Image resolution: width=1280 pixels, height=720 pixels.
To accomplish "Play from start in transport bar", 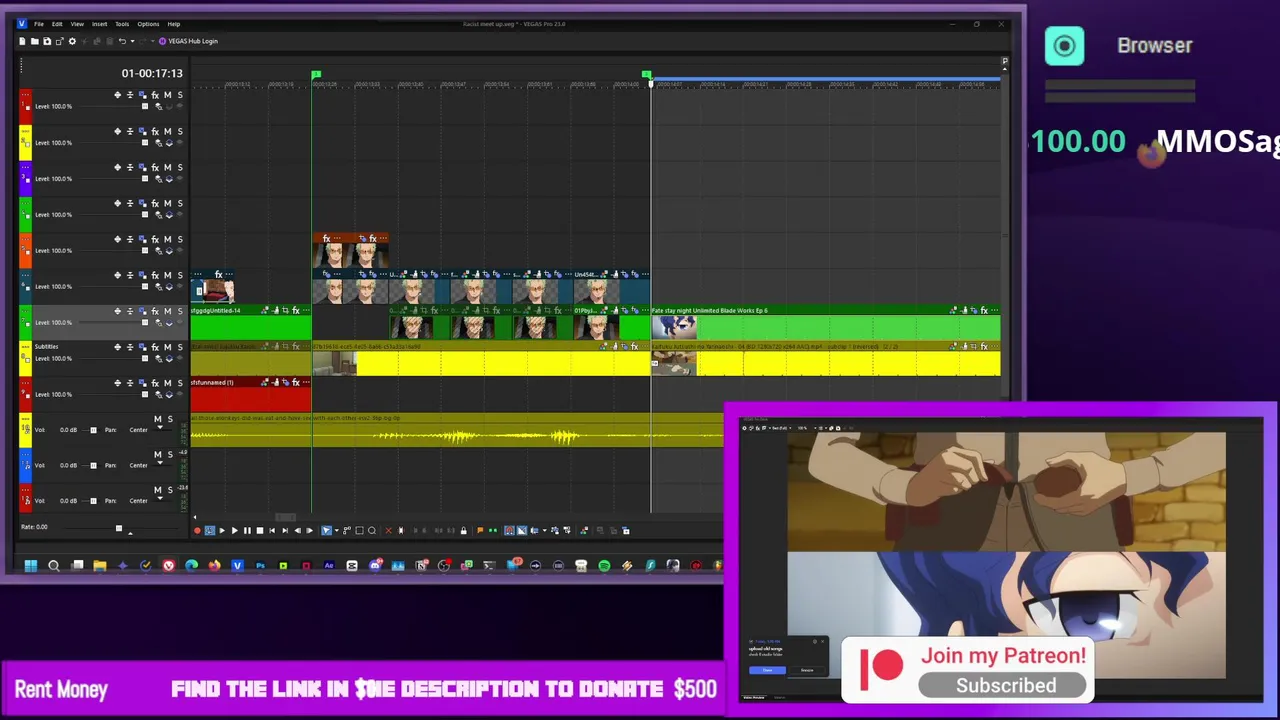I will click(x=222, y=530).
